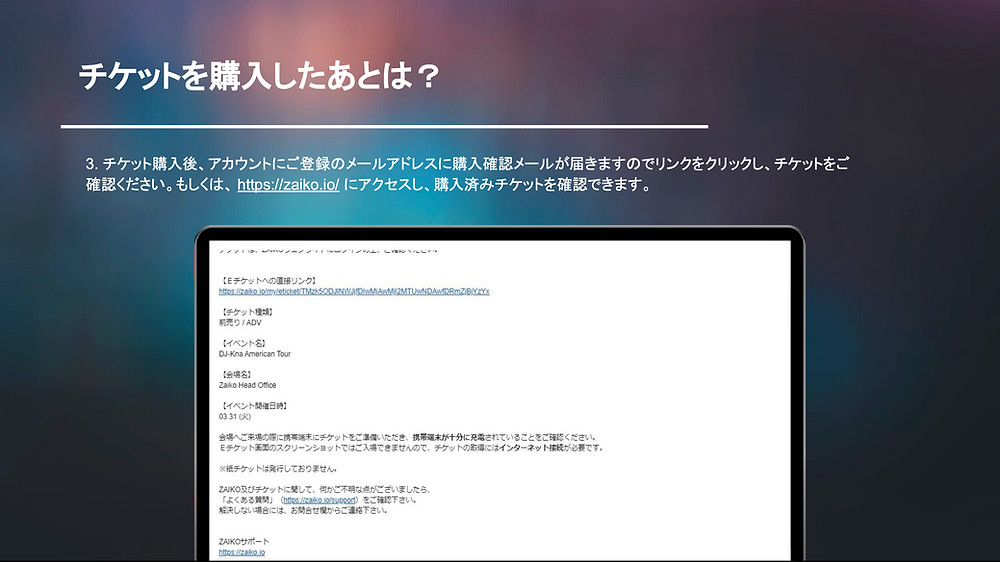The image size is (1000, 562).
Task: Click the 【チケット種類】 label
Action: 247,312
